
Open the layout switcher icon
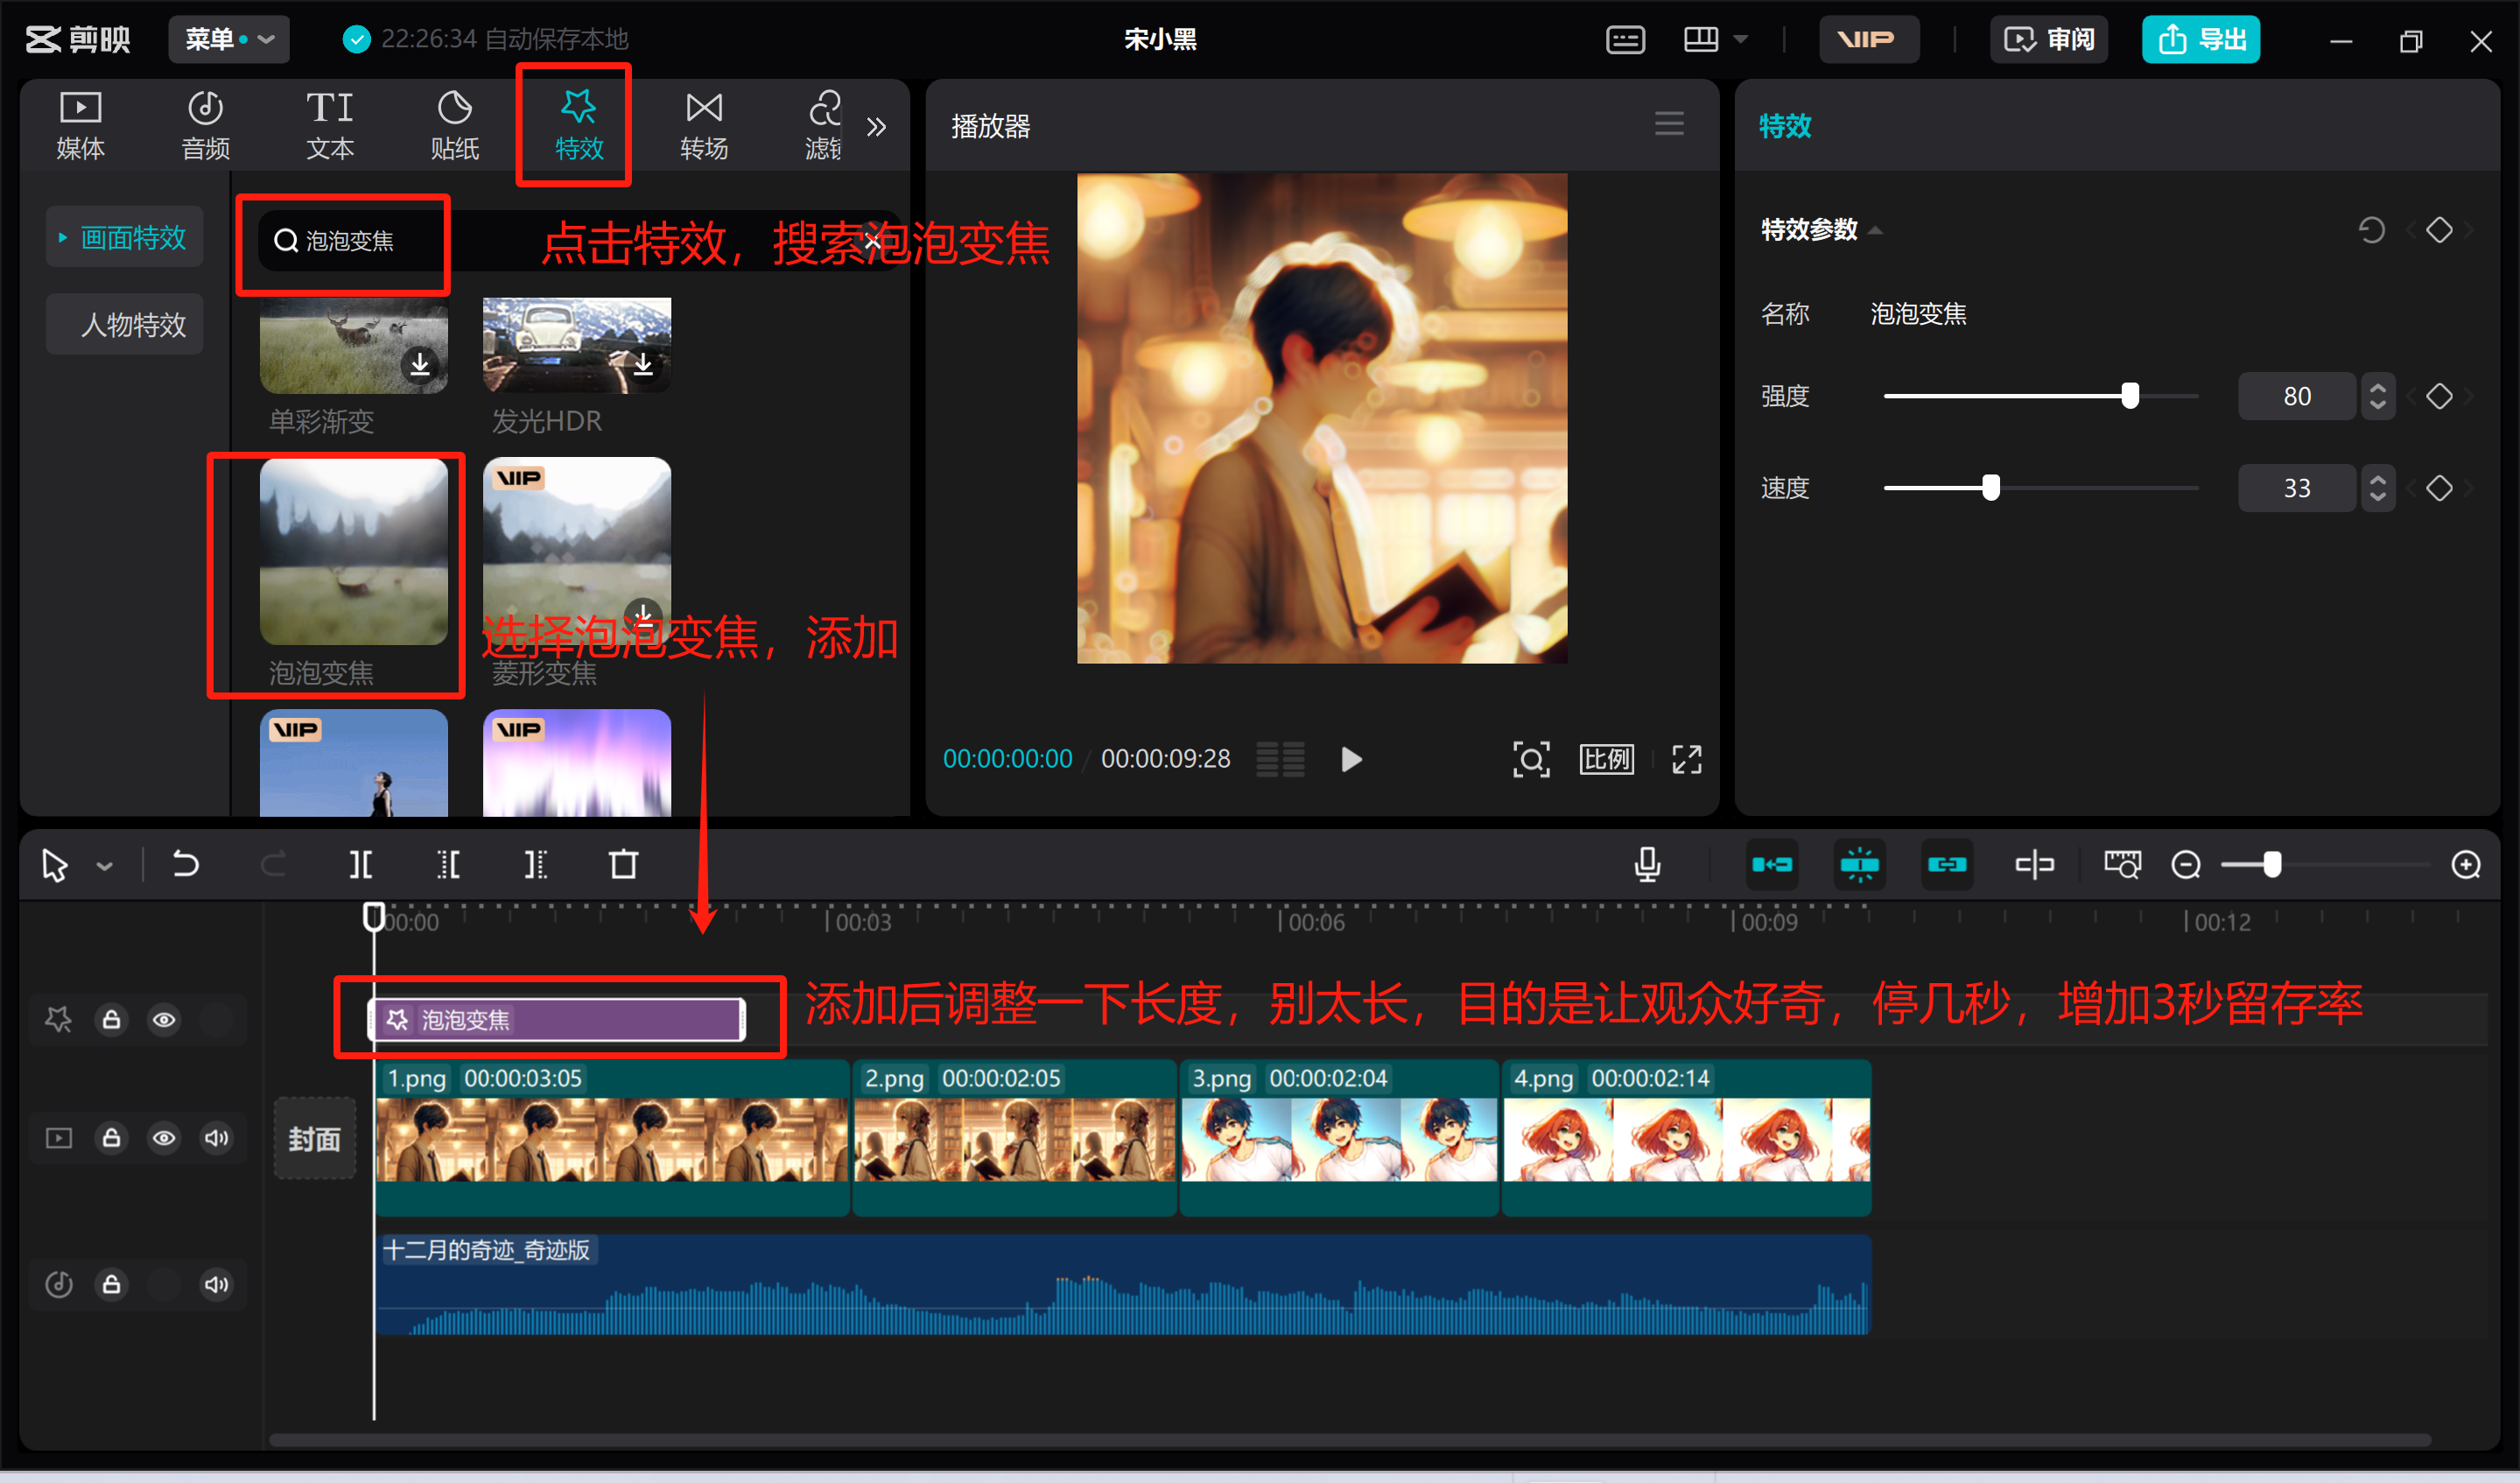click(1701, 40)
